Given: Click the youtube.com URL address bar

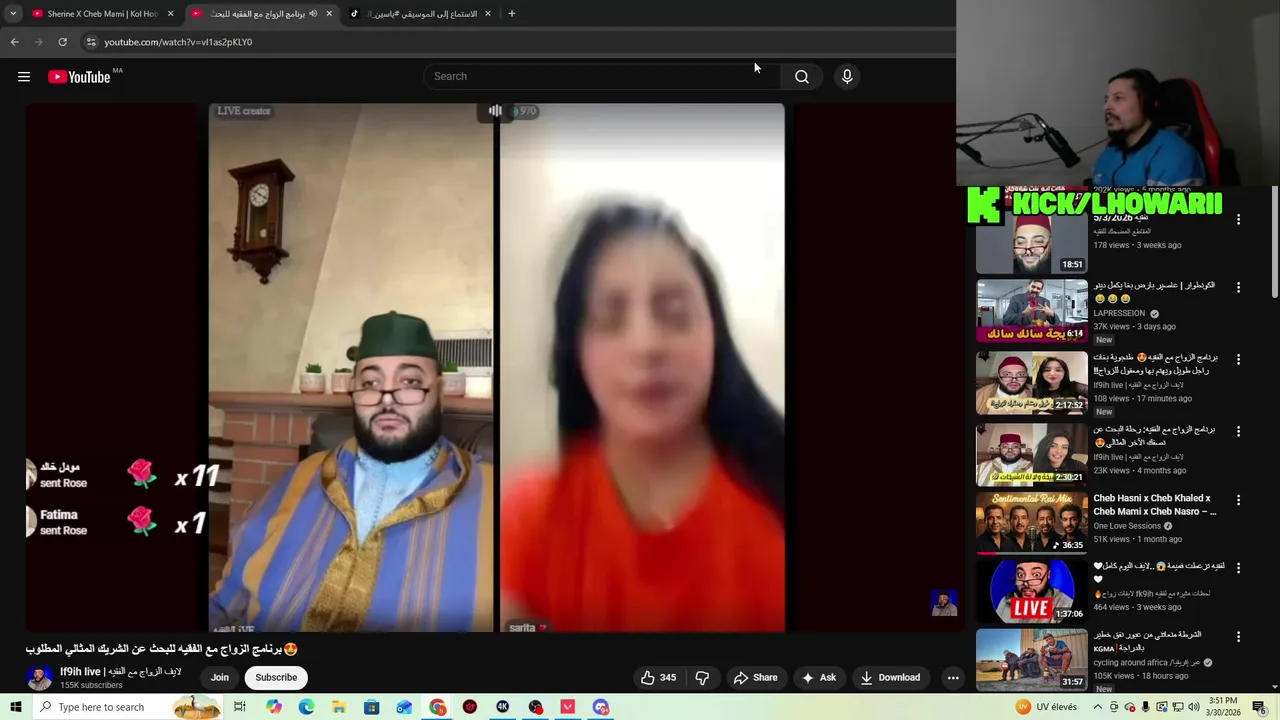Looking at the screenshot, I should [x=178, y=42].
